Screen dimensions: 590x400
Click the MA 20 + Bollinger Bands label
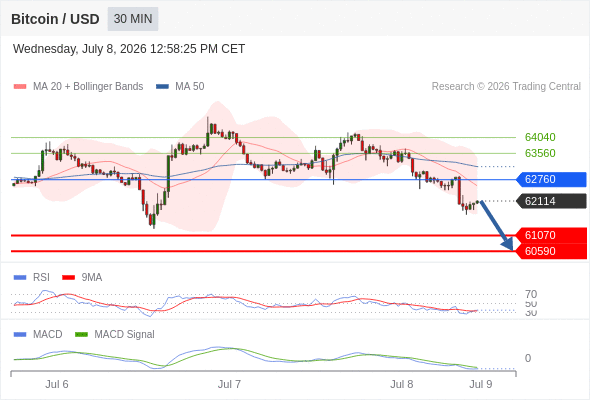[x=88, y=87]
